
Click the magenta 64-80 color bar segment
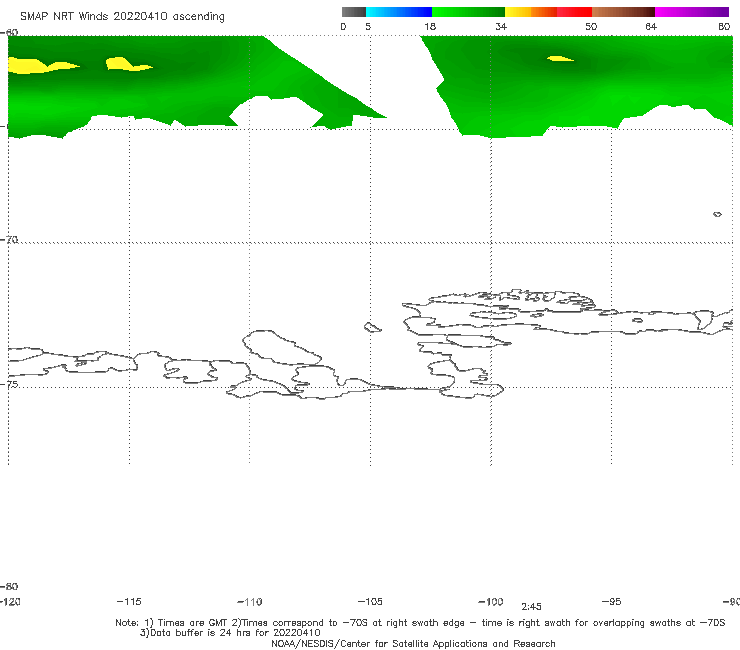[692, 12]
